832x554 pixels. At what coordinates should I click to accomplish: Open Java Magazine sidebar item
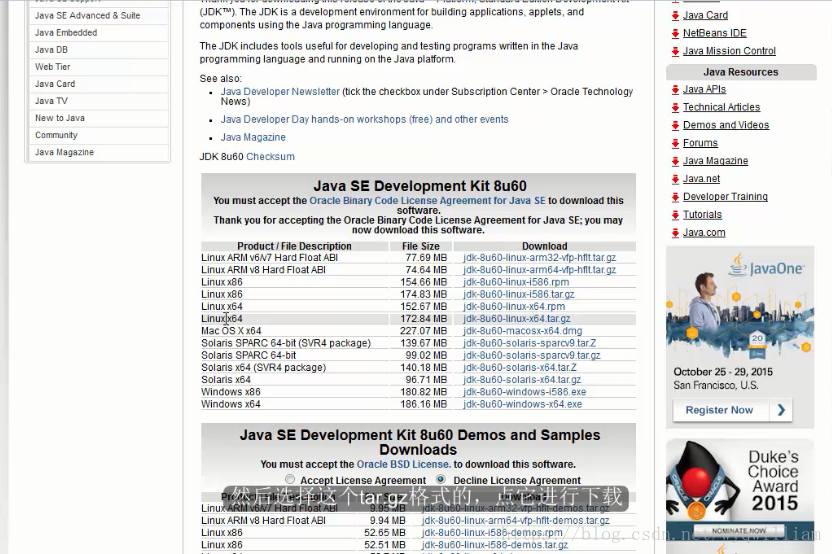coord(99,152)
